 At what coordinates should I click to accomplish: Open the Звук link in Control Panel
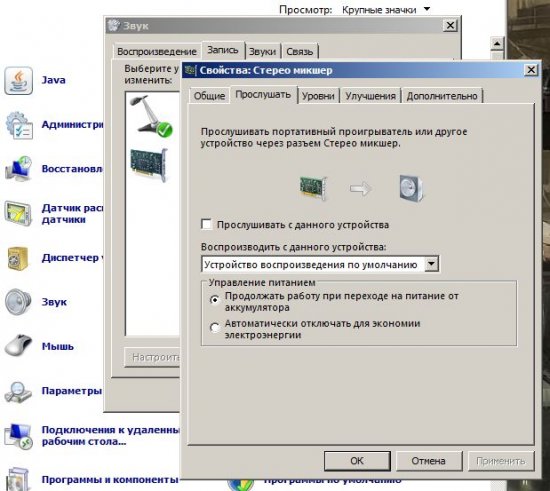[x=54, y=302]
